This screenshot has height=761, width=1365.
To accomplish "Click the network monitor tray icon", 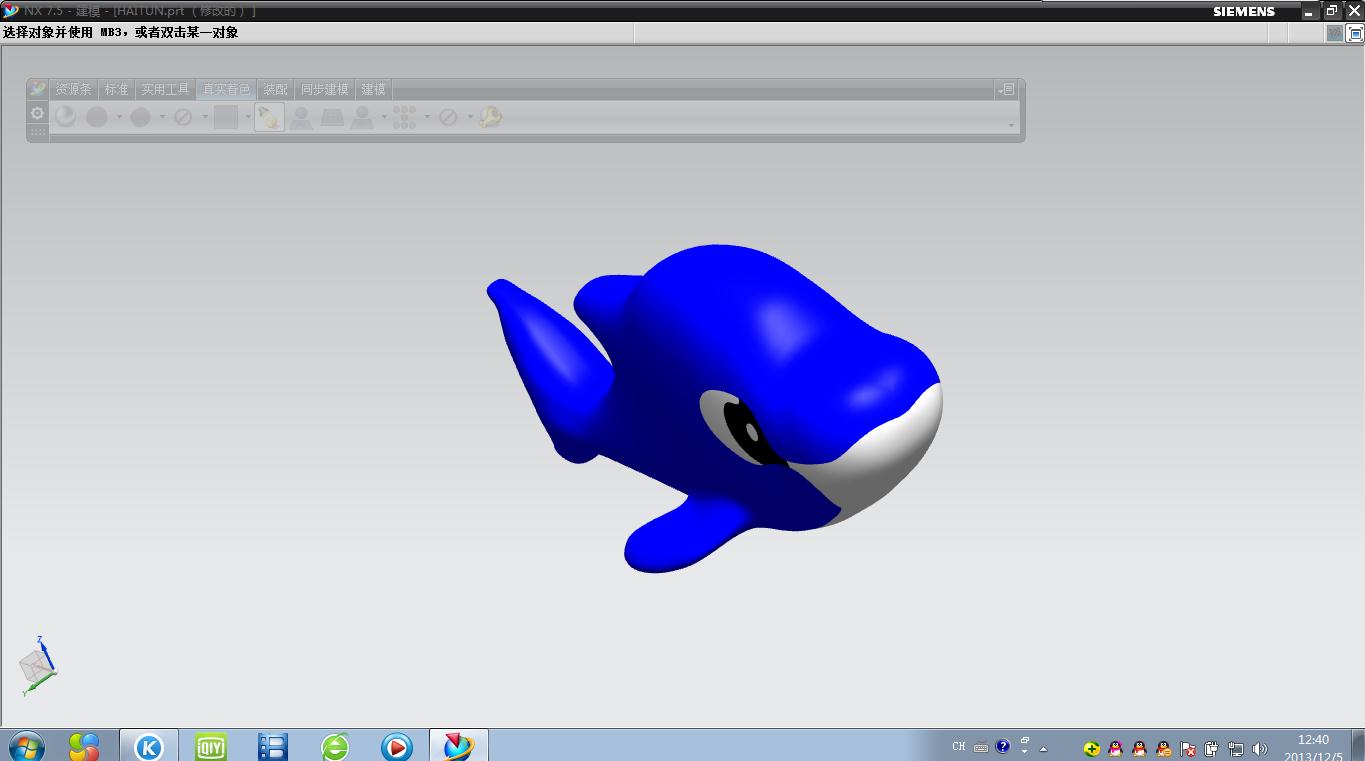I will pyautogui.click(x=1236, y=748).
